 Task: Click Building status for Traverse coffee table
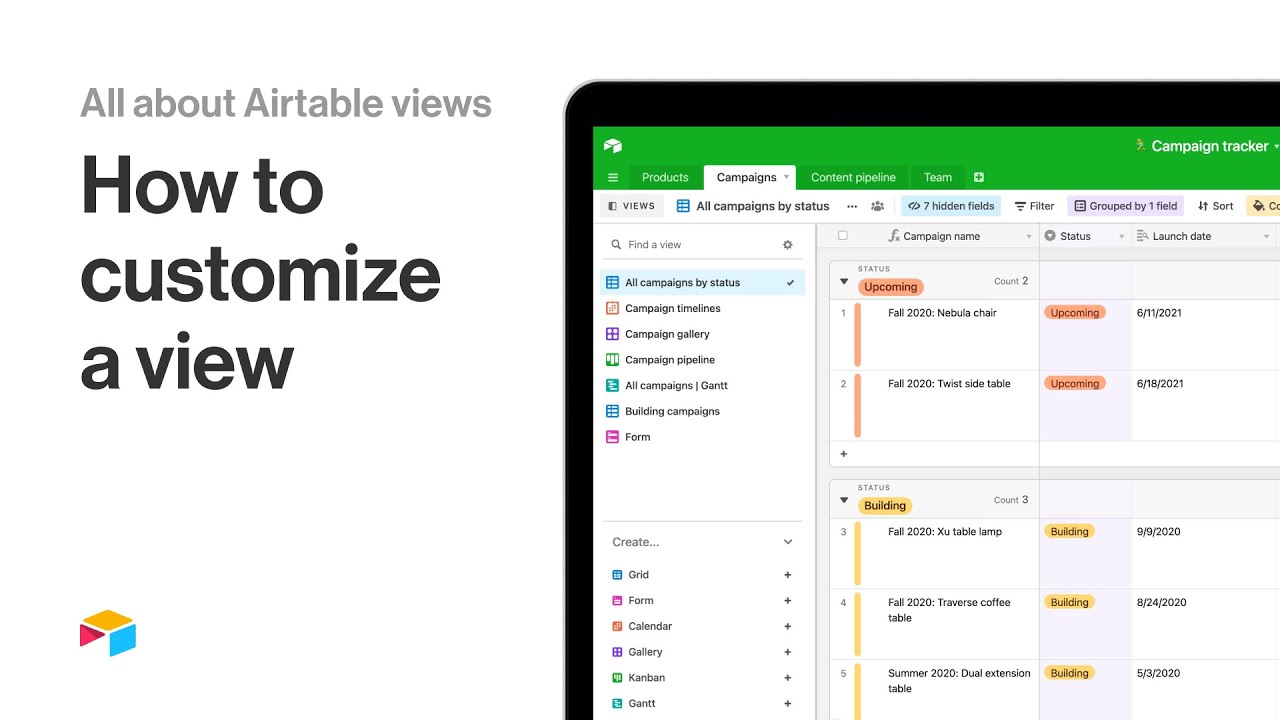click(x=1069, y=603)
